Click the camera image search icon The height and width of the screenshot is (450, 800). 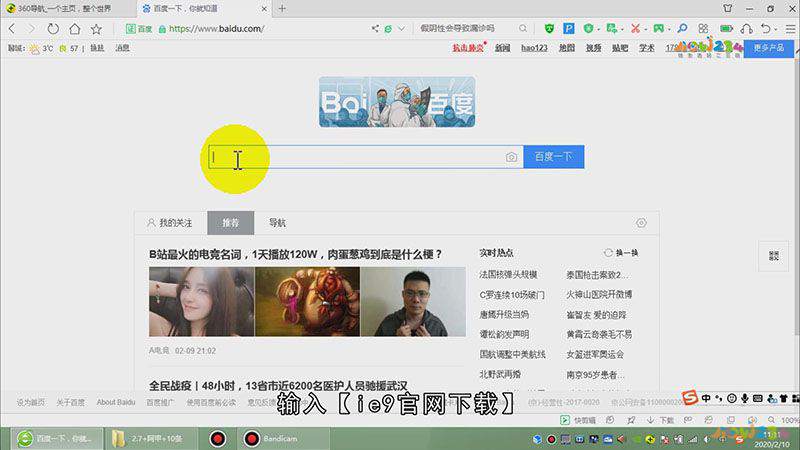click(x=511, y=157)
